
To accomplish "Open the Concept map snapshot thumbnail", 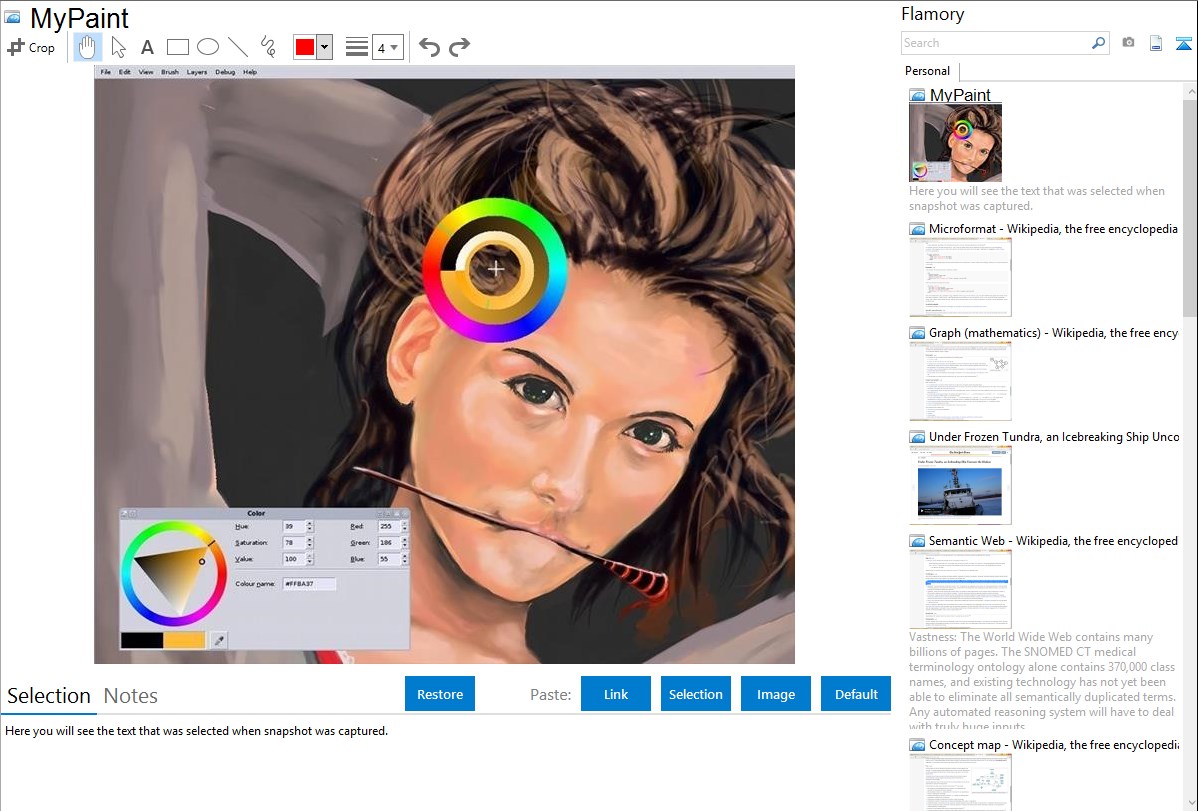I will coord(960,782).
